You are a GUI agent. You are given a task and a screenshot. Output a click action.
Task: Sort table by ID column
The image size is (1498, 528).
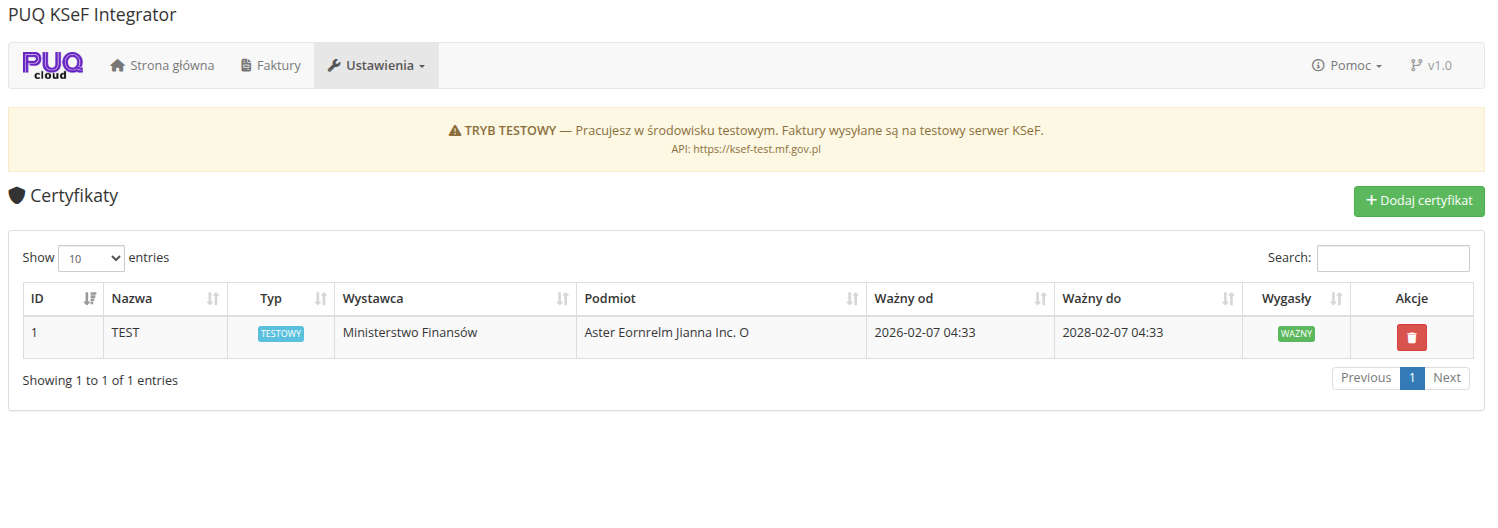click(x=63, y=299)
